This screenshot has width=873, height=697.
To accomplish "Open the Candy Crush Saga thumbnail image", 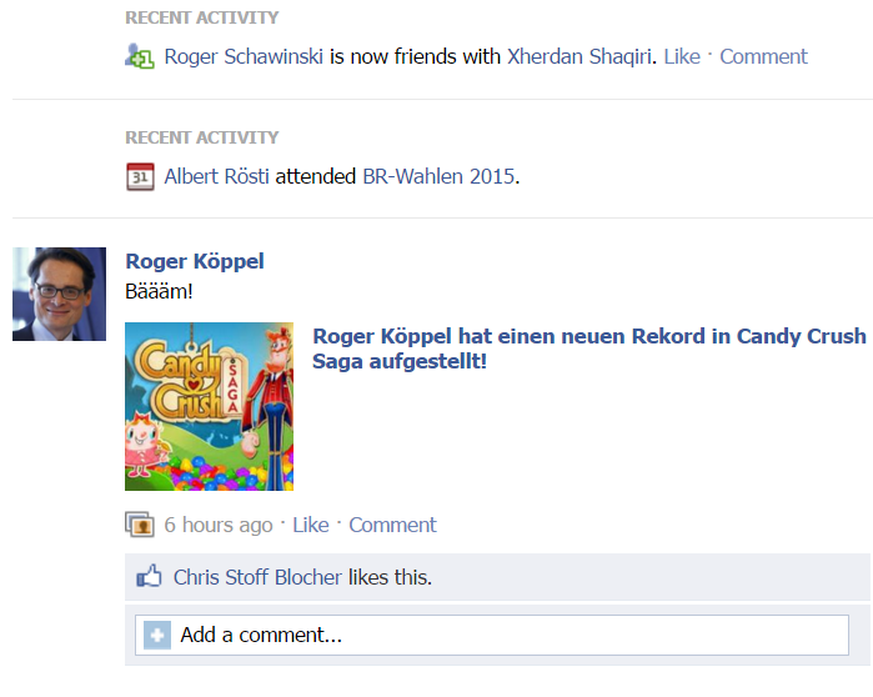I will click(209, 406).
